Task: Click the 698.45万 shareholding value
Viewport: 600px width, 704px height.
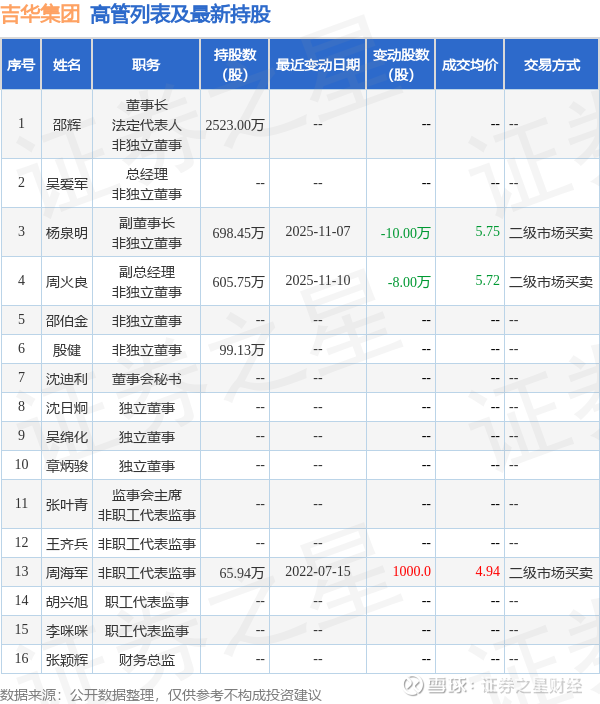Action: pos(238,233)
